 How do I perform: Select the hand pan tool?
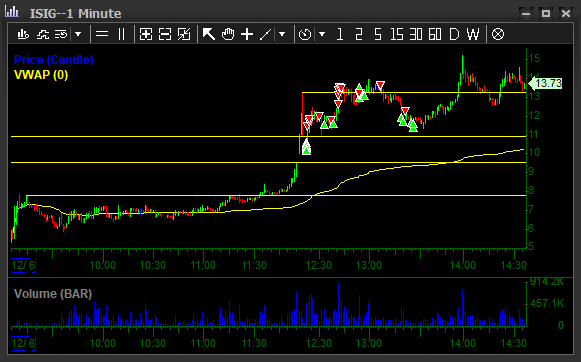[x=228, y=34]
